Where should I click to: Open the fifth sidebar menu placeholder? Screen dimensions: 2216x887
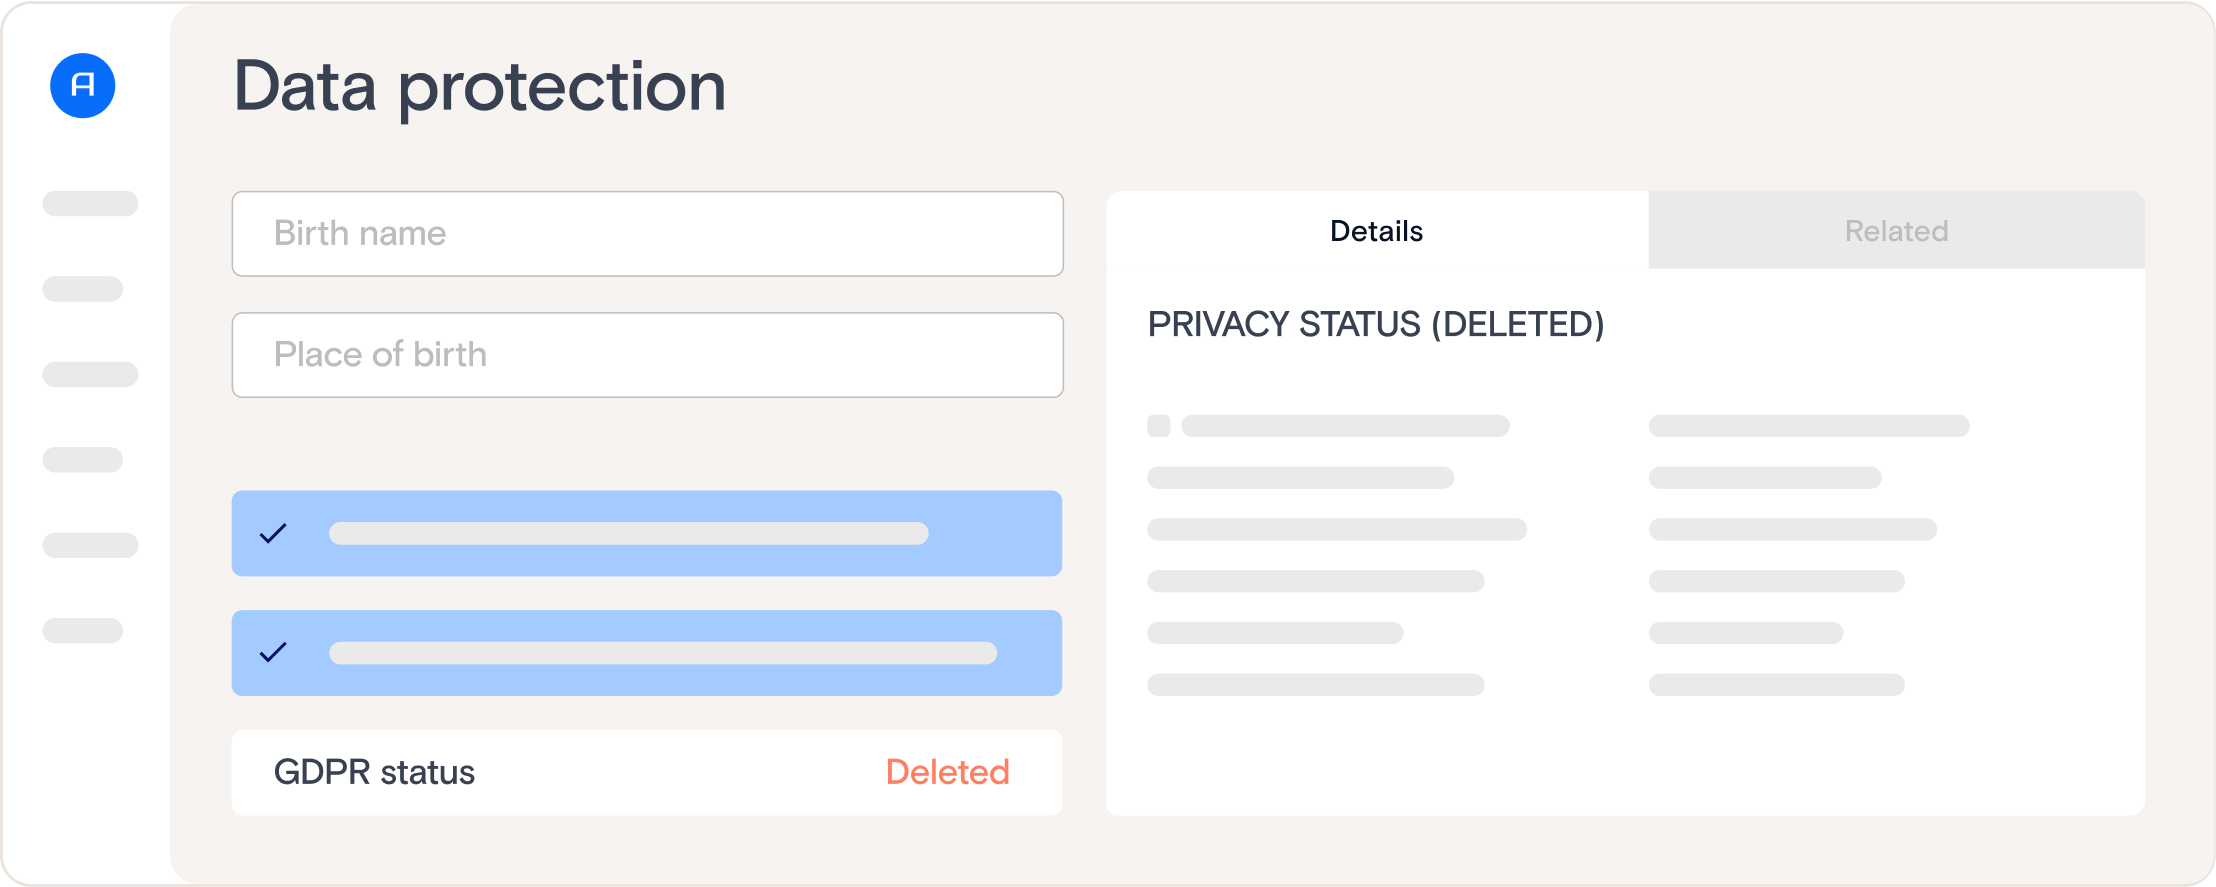(90, 545)
